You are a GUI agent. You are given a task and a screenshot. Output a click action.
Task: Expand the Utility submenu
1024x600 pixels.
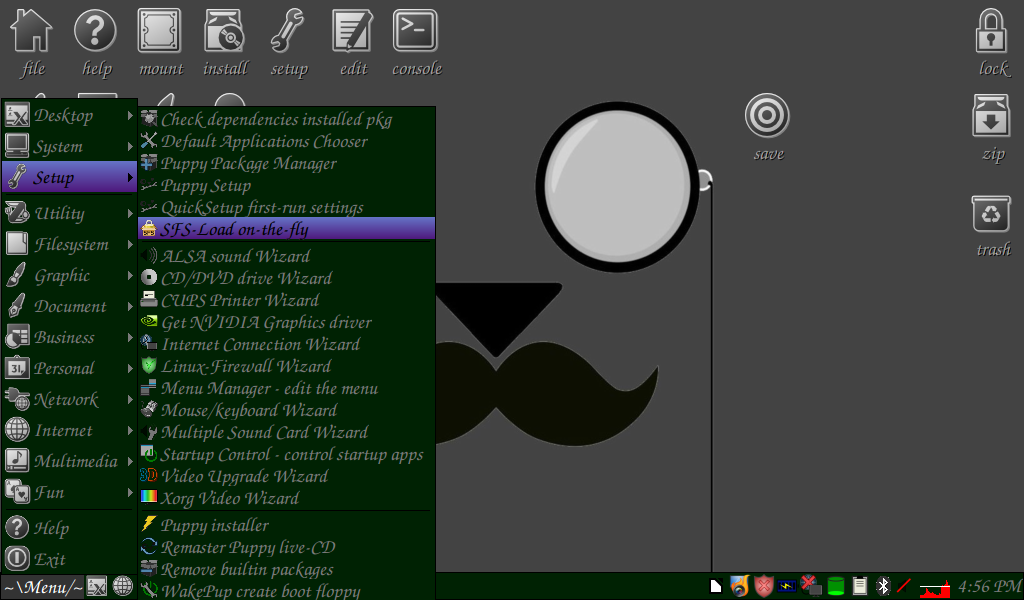[x=69, y=213]
